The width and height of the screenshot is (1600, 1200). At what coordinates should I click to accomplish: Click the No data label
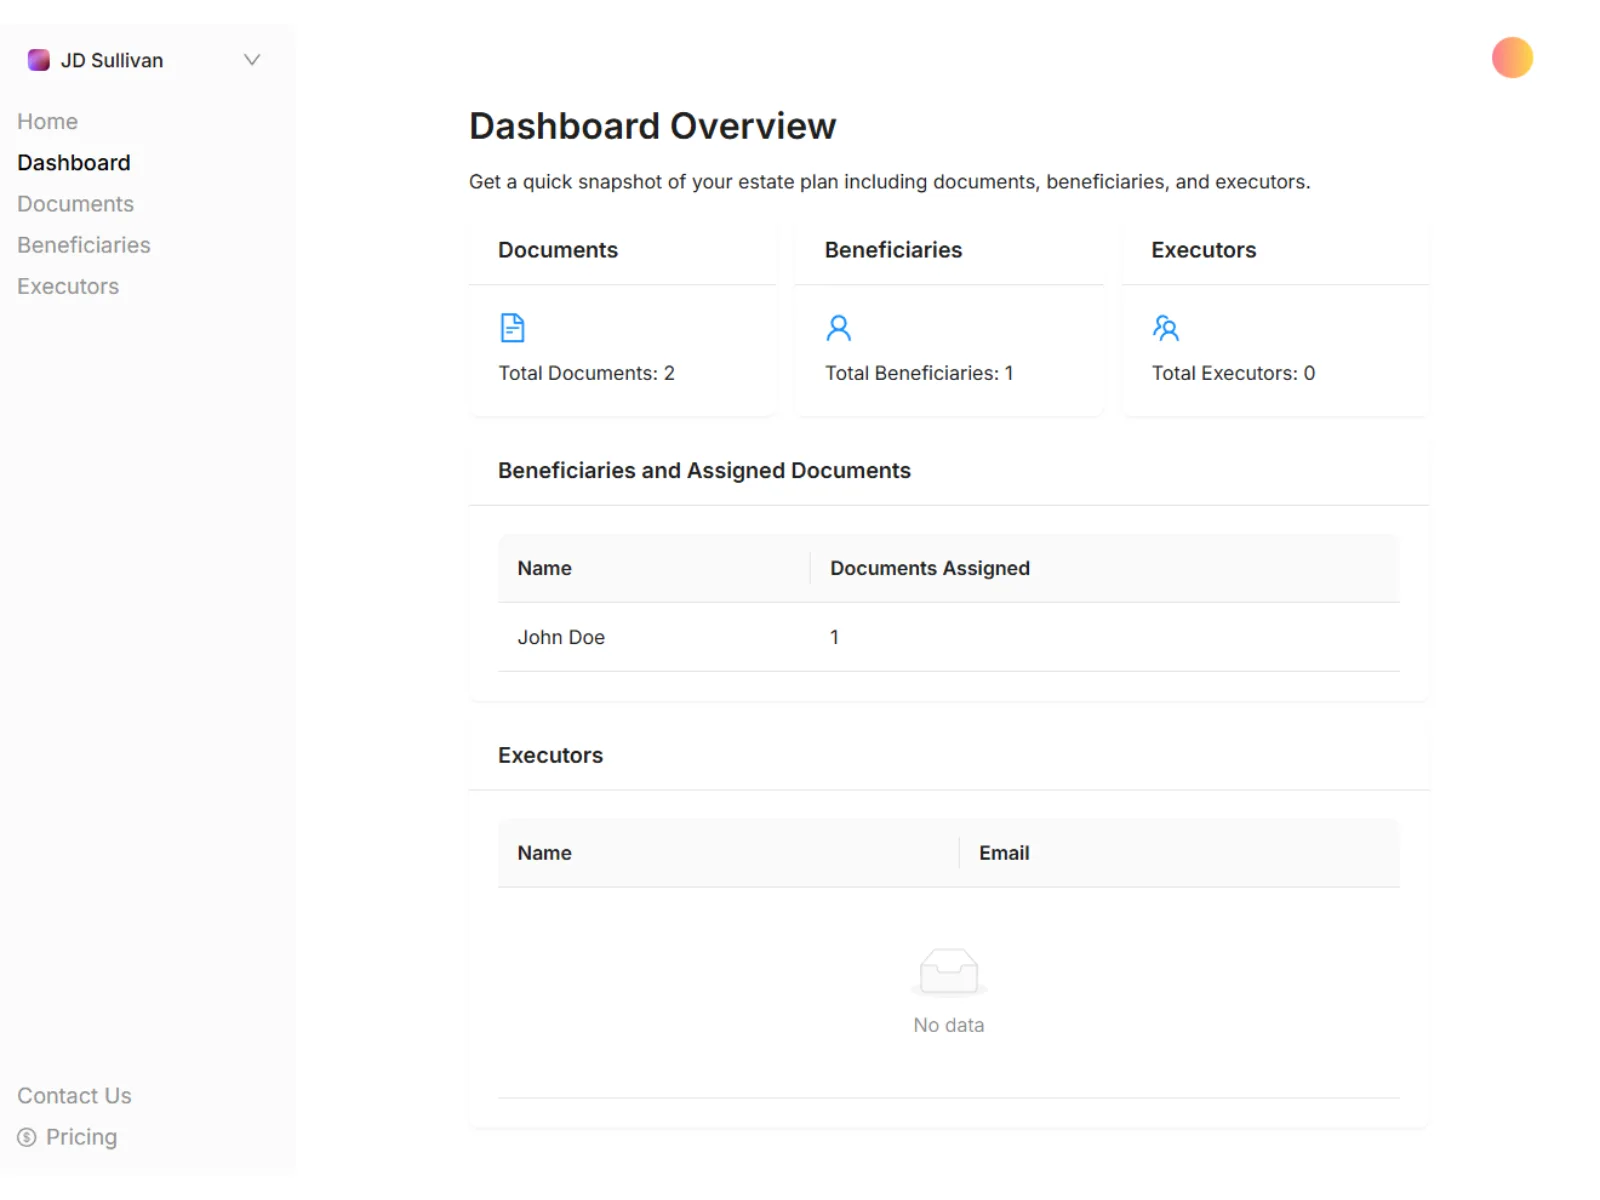949,1025
